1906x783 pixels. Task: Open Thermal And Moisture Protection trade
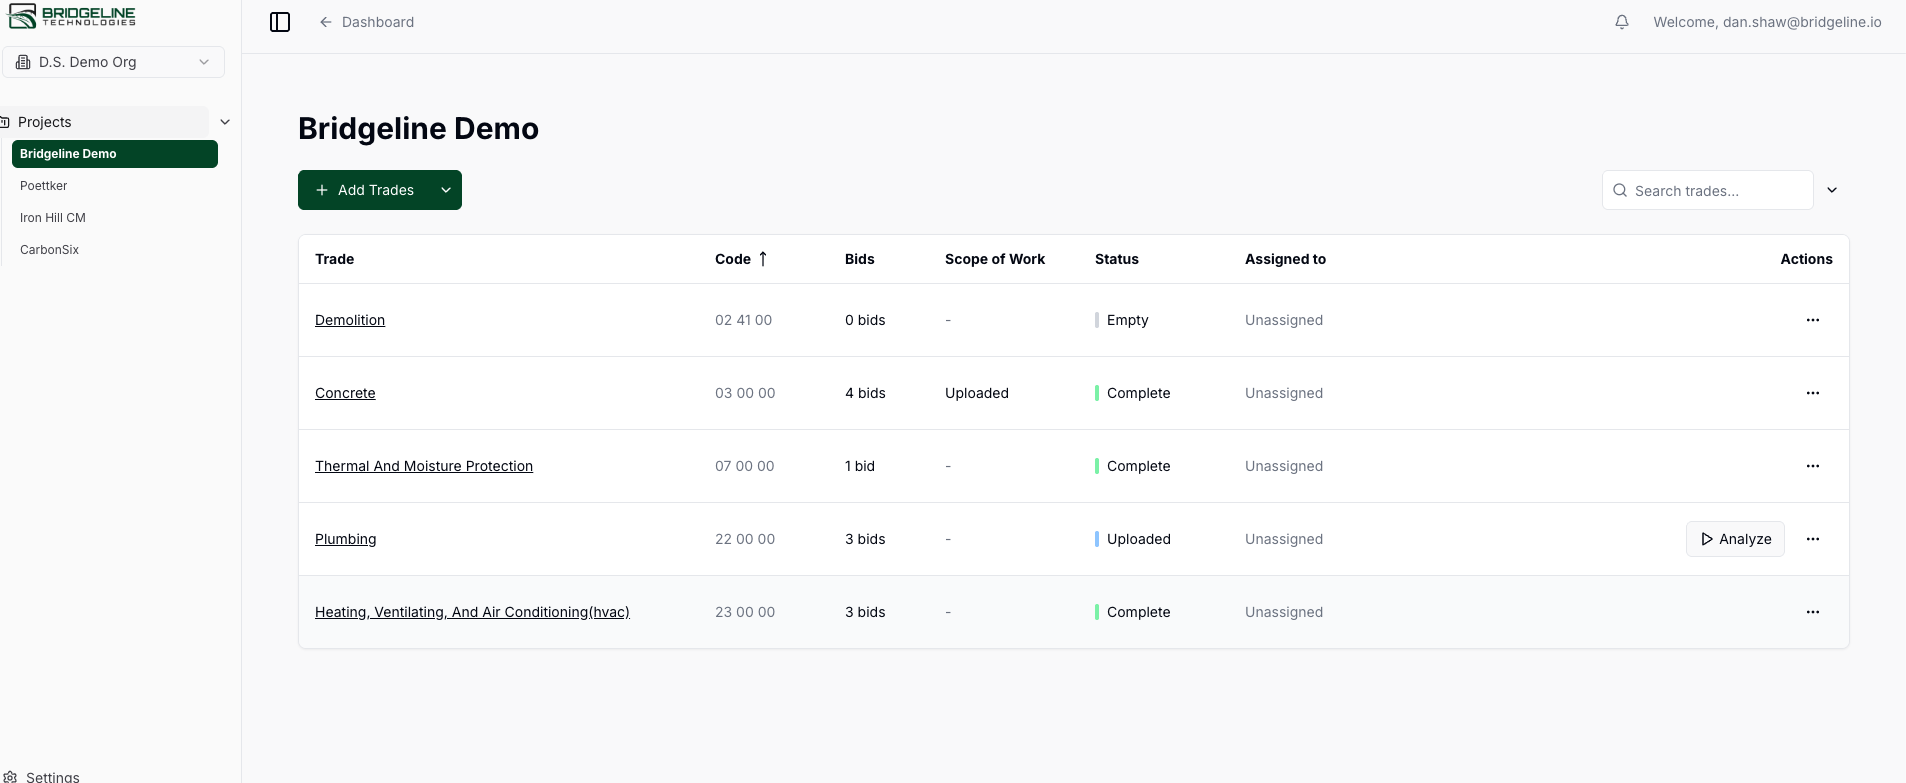pos(424,466)
